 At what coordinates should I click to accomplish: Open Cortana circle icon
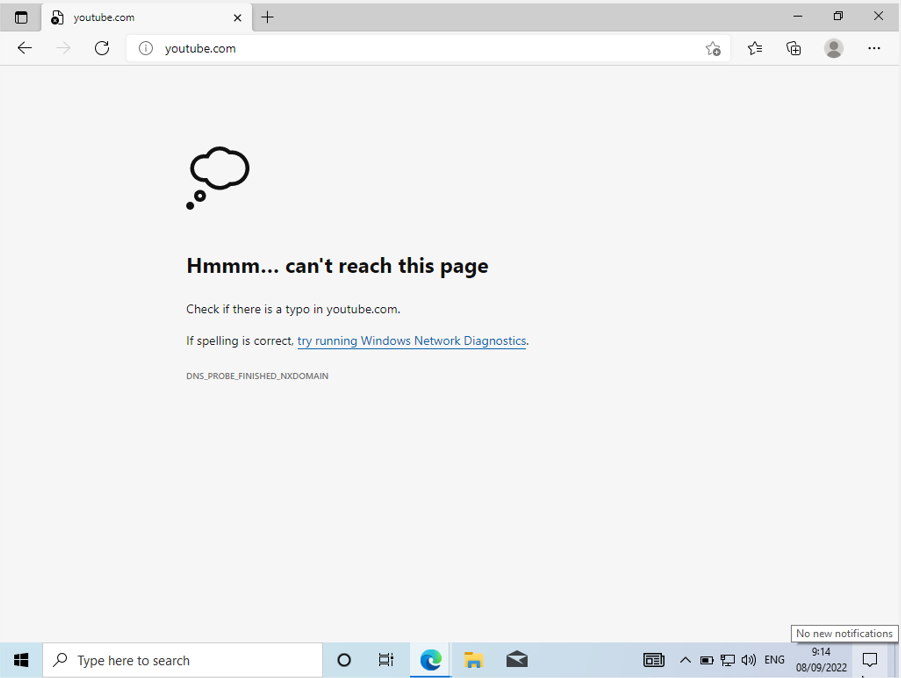tap(344, 660)
